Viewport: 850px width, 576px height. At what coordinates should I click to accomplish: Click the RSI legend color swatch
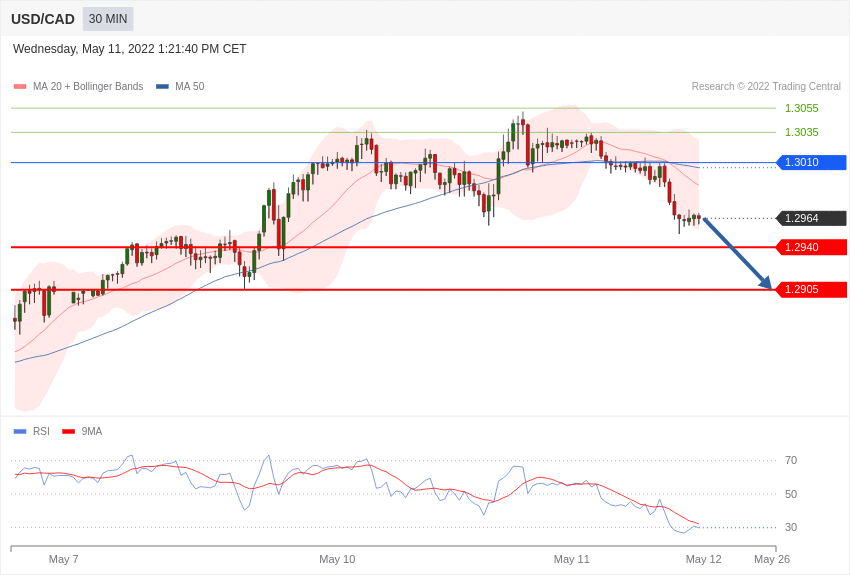point(20,431)
